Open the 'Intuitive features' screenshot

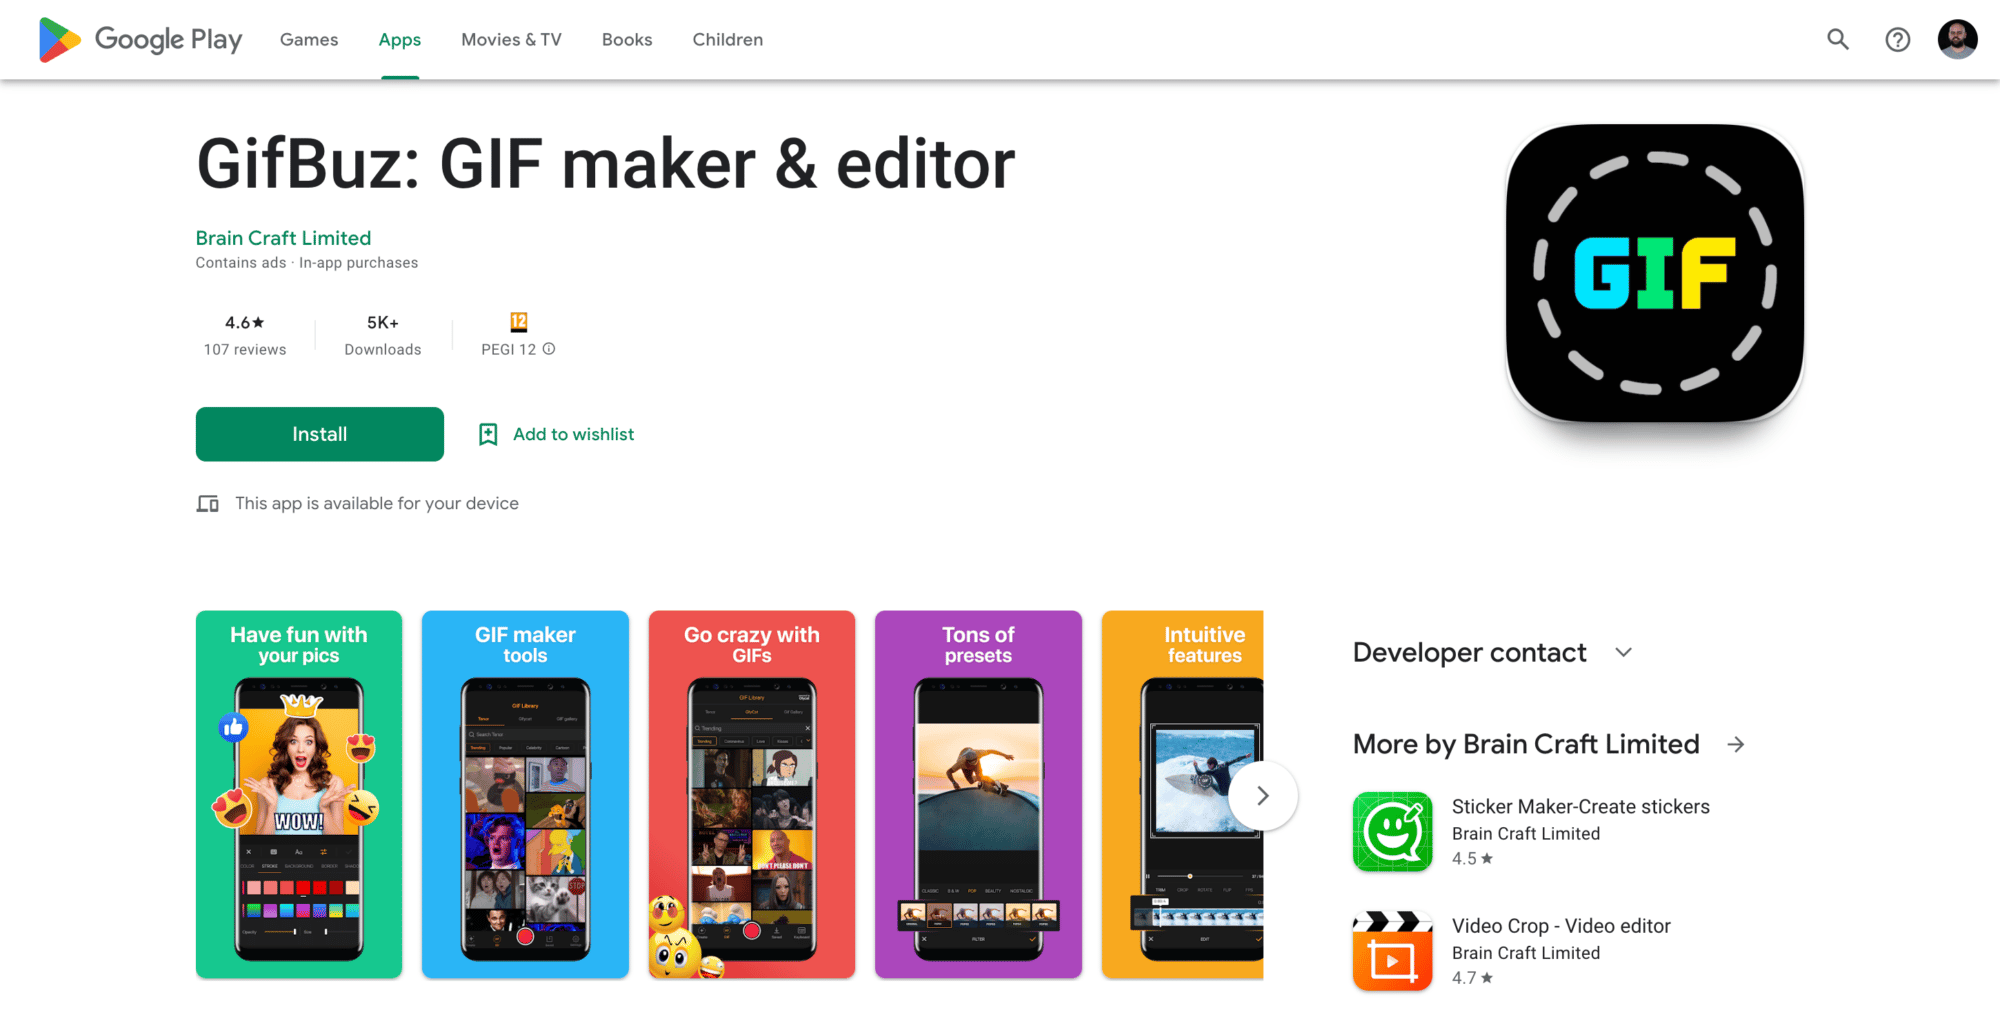click(1182, 794)
